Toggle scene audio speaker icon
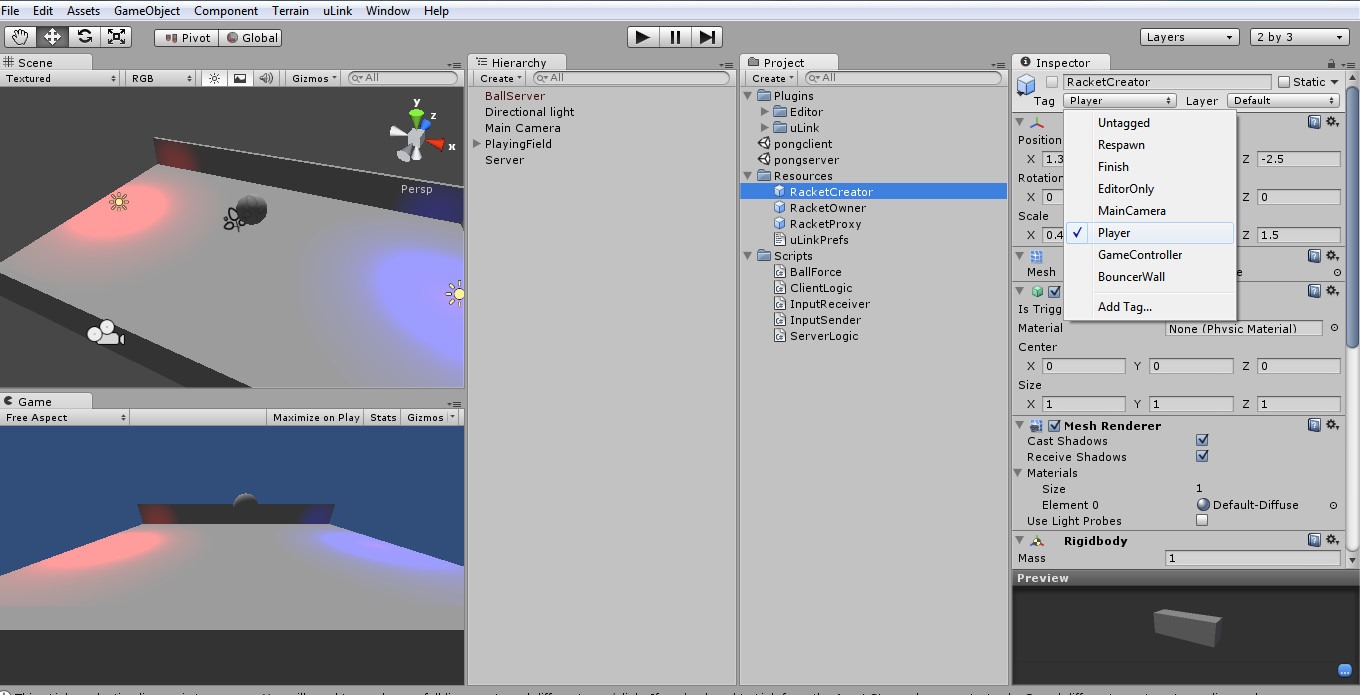Image resolution: width=1360 pixels, height=695 pixels. tap(266, 78)
